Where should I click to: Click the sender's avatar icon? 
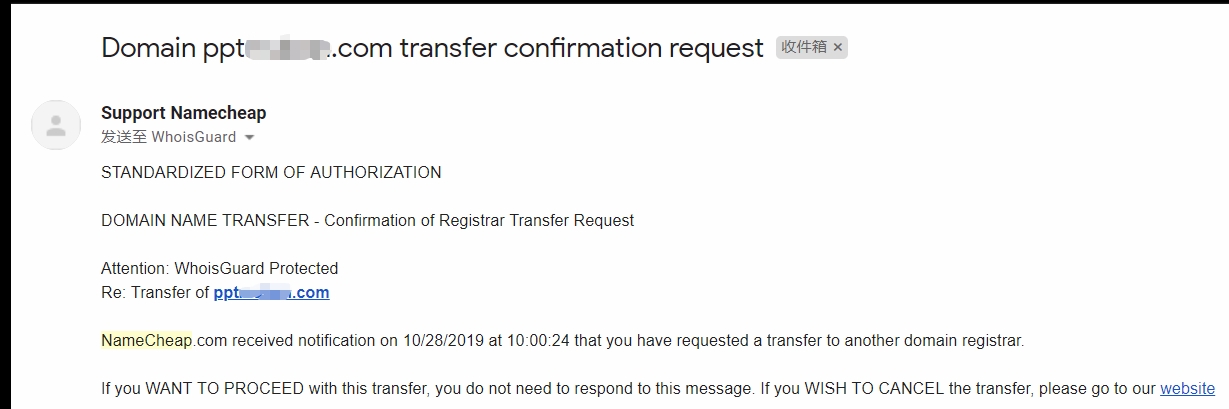(x=56, y=125)
